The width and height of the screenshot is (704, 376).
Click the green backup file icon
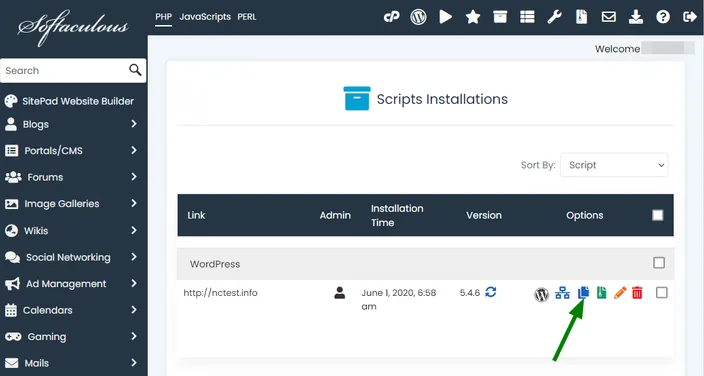(602, 293)
